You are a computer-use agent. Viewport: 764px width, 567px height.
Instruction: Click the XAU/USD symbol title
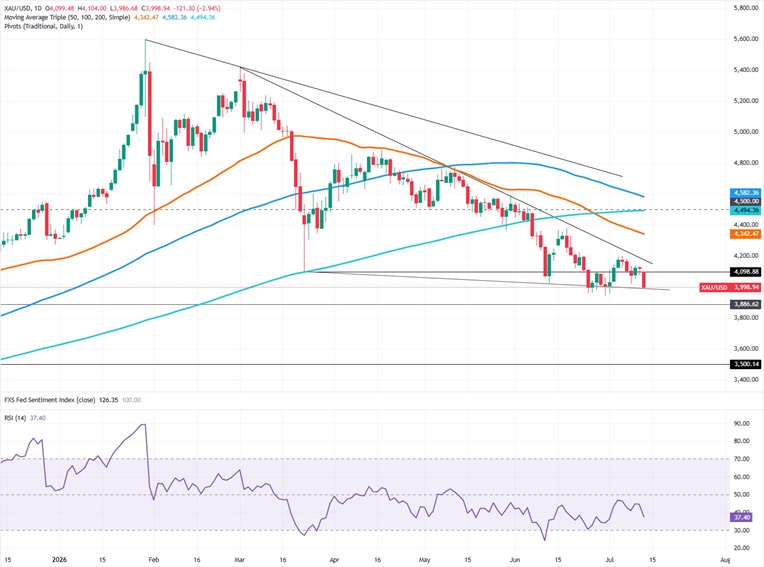tap(17, 8)
